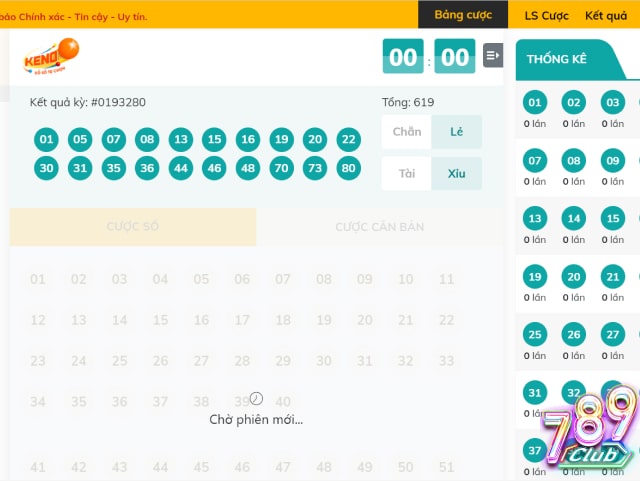Click the Keno logo icon
The image size is (640, 481).
51,56
